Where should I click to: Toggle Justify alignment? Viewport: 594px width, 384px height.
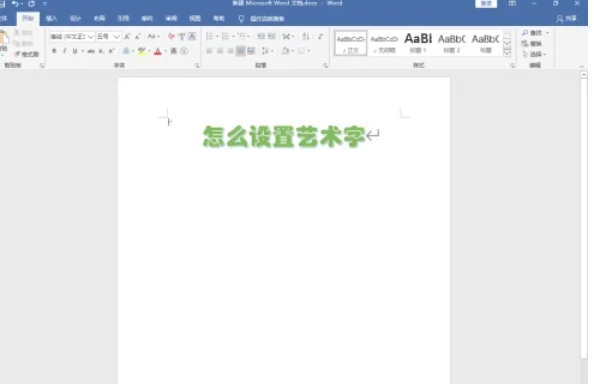(241, 51)
